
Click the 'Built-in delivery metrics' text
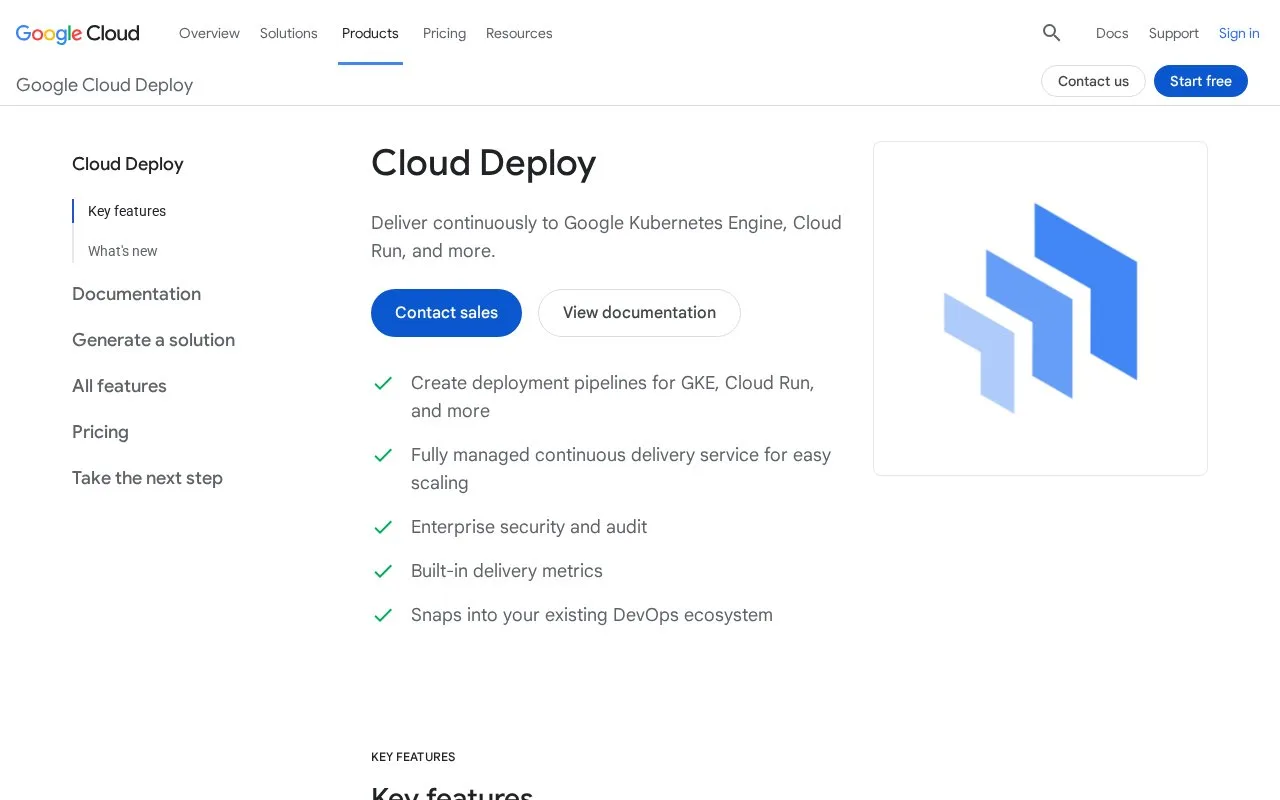pyautogui.click(x=507, y=571)
